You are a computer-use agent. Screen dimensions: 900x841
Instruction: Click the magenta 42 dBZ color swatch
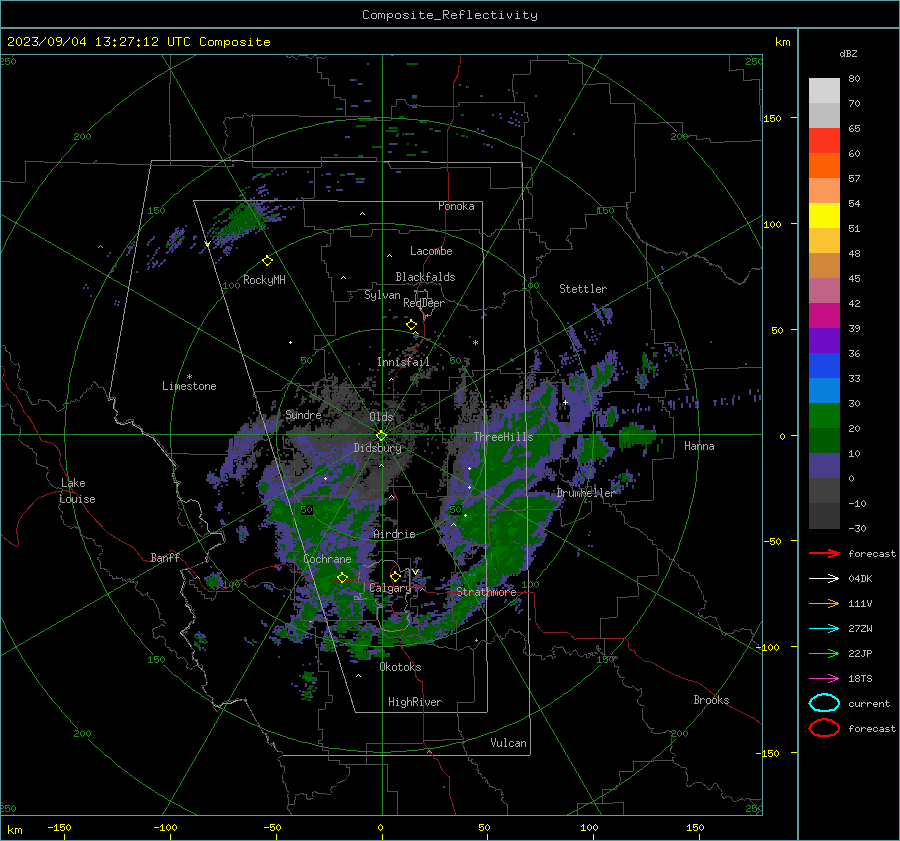click(824, 315)
